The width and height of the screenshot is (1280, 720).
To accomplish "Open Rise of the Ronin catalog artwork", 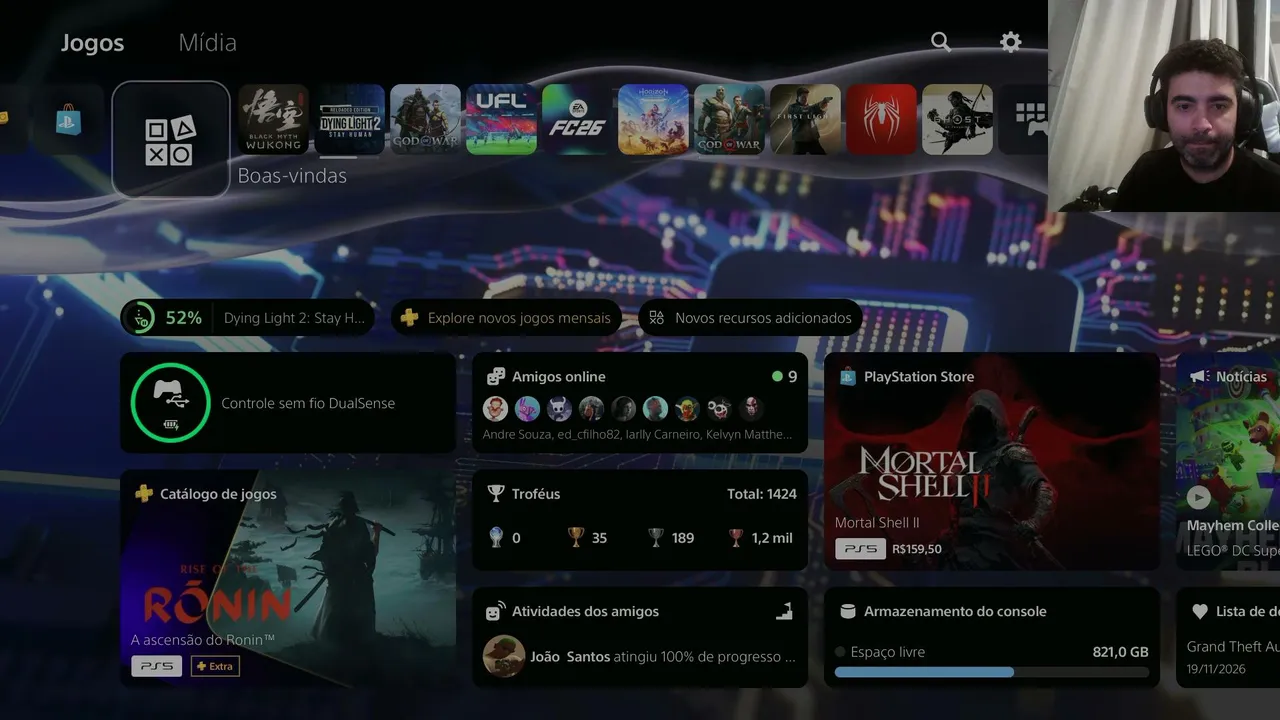I will (x=288, y=578).
